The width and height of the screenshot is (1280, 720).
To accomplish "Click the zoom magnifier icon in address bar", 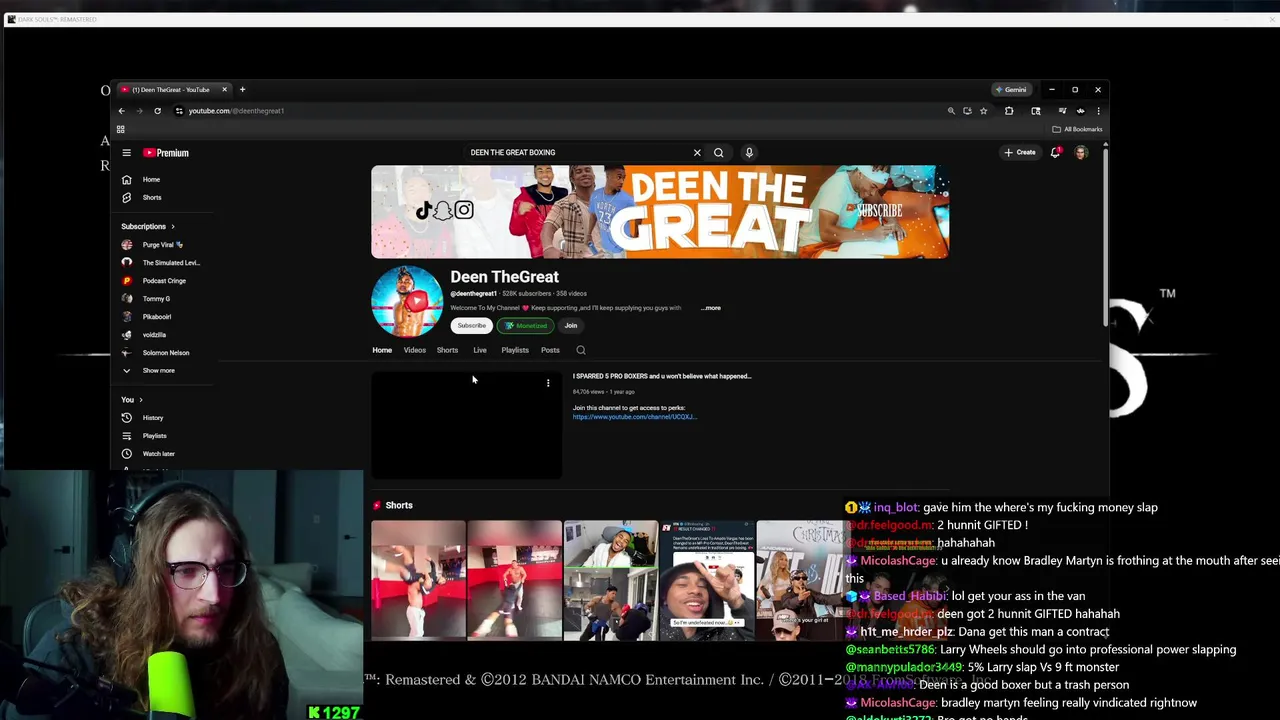I will click(951, 111).
